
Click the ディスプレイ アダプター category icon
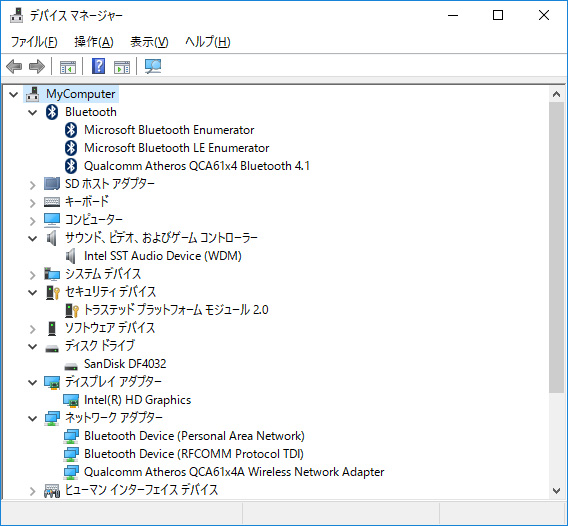pos(52,383)
